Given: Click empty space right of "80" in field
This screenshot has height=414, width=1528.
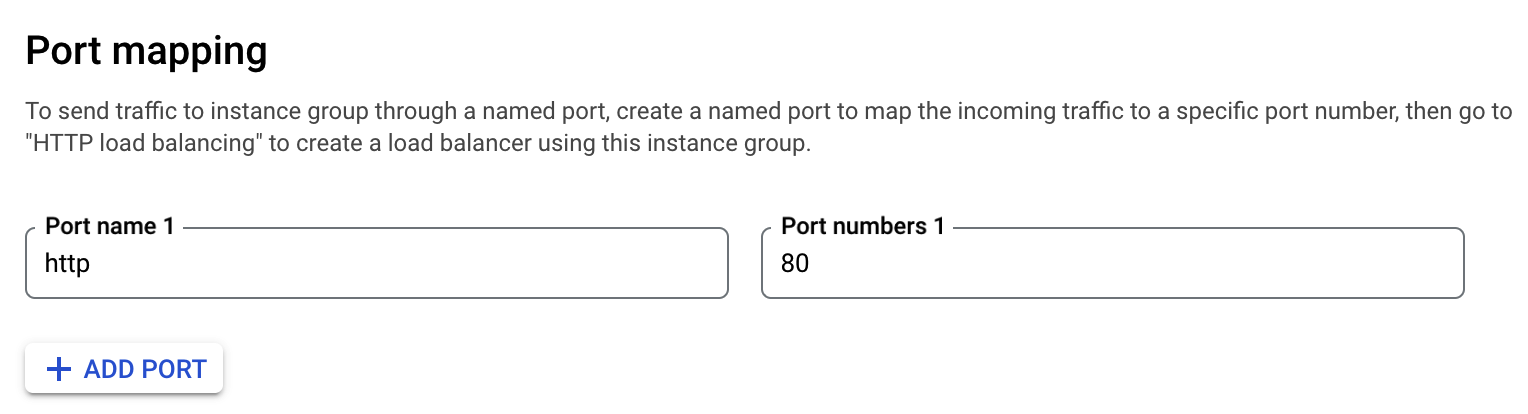Looking at the screenshot, I should tap(1130, 264).
